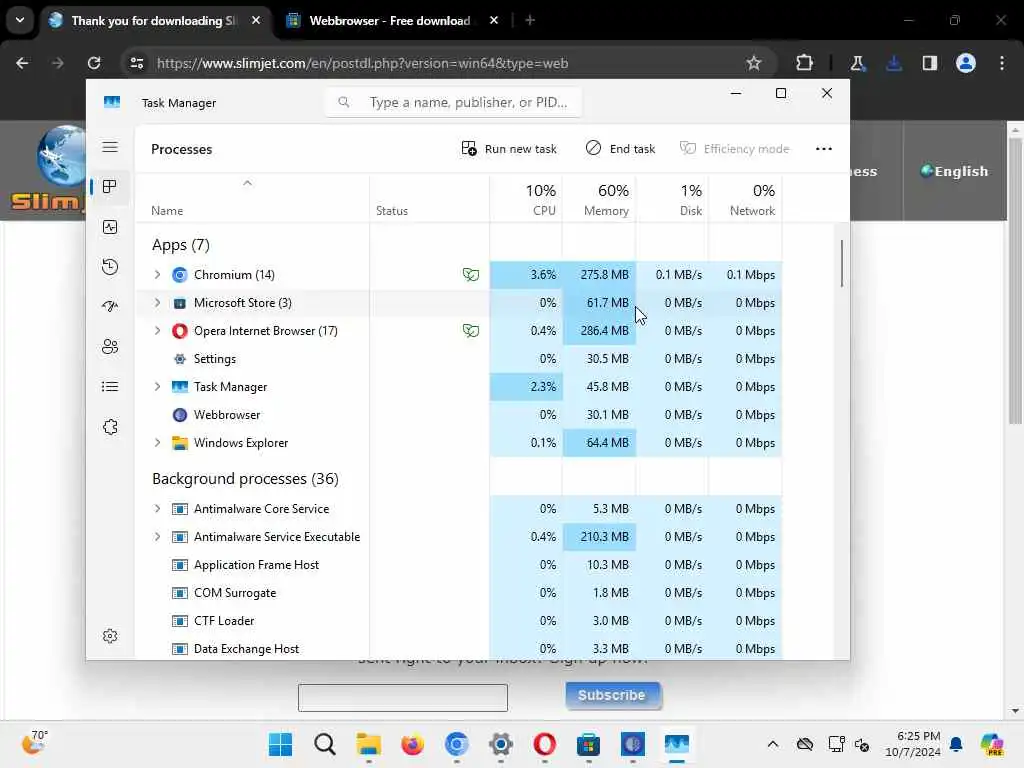
Task: Expand the Task Manager process row
Action: pos(157,387)
